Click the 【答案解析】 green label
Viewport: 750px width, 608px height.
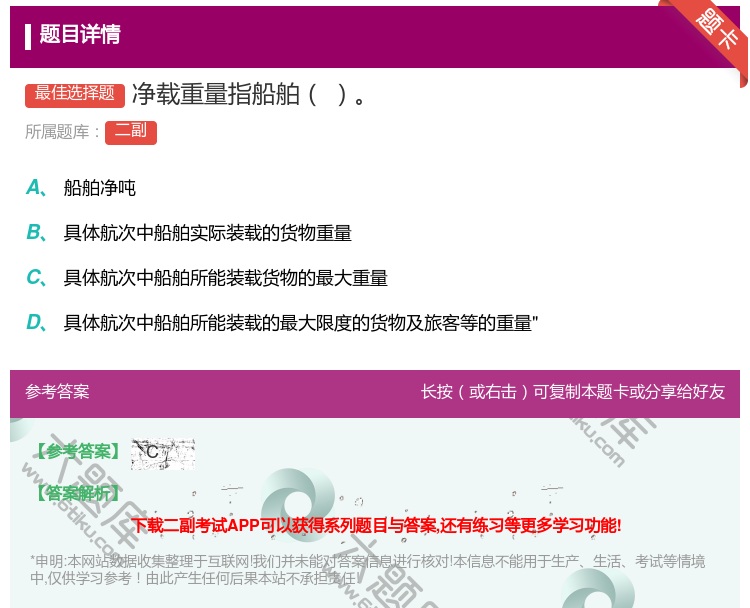(x=79, y=493)
